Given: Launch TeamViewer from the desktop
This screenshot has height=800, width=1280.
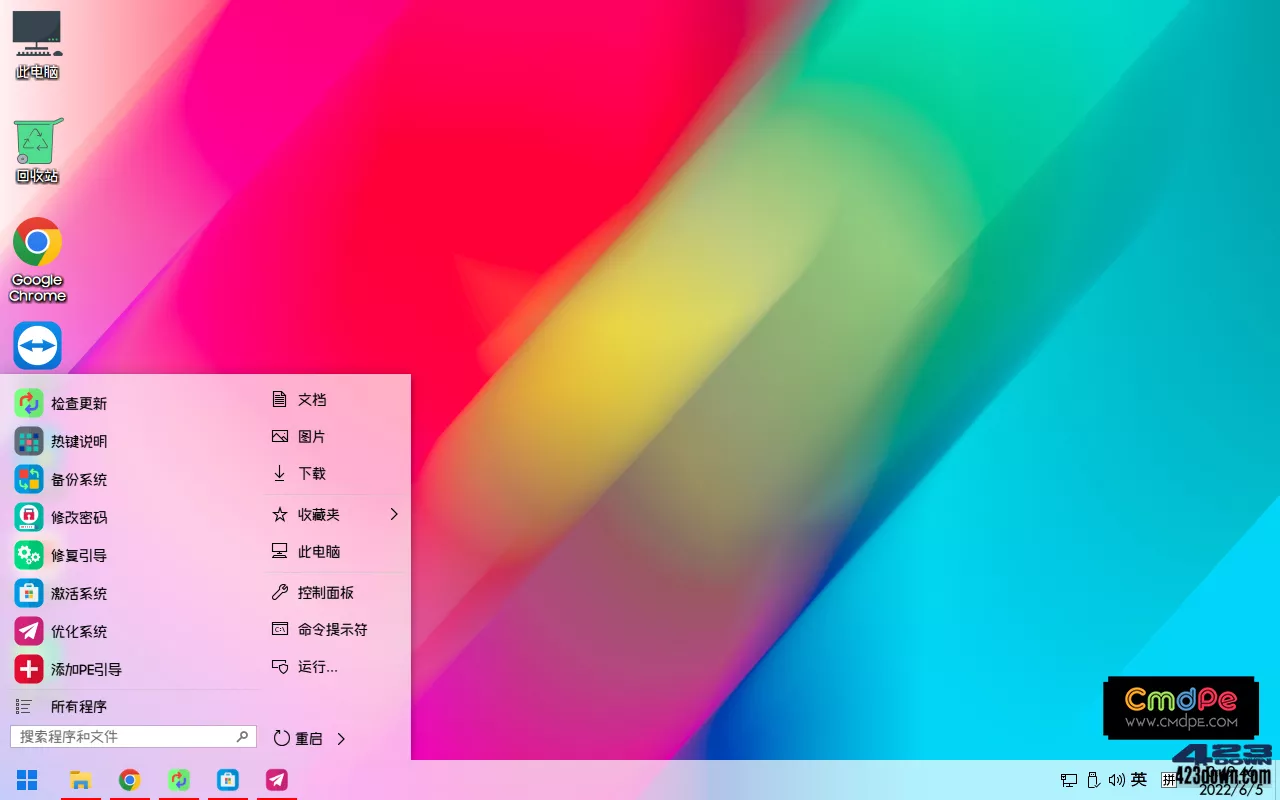Looking at the screenshot, I should tap(37, 345).
